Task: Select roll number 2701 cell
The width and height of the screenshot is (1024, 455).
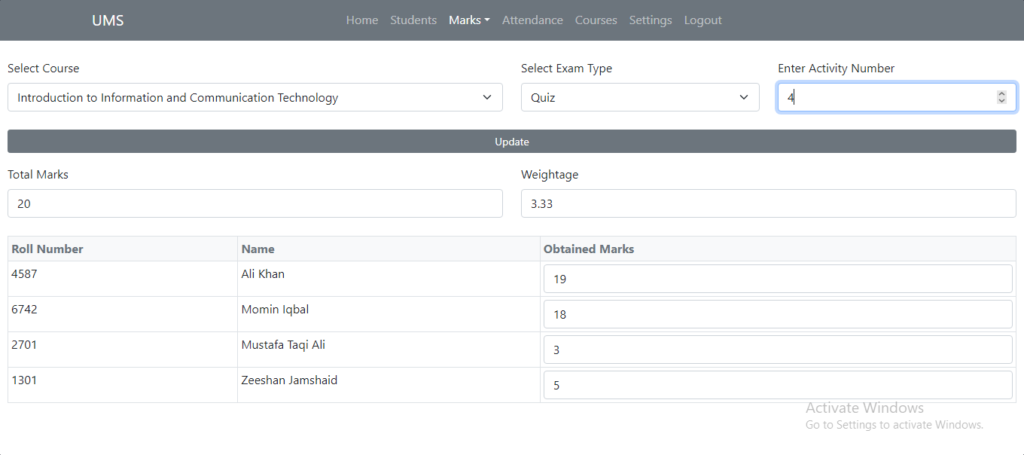Action: pyautogui.click(x=123, y=350)
